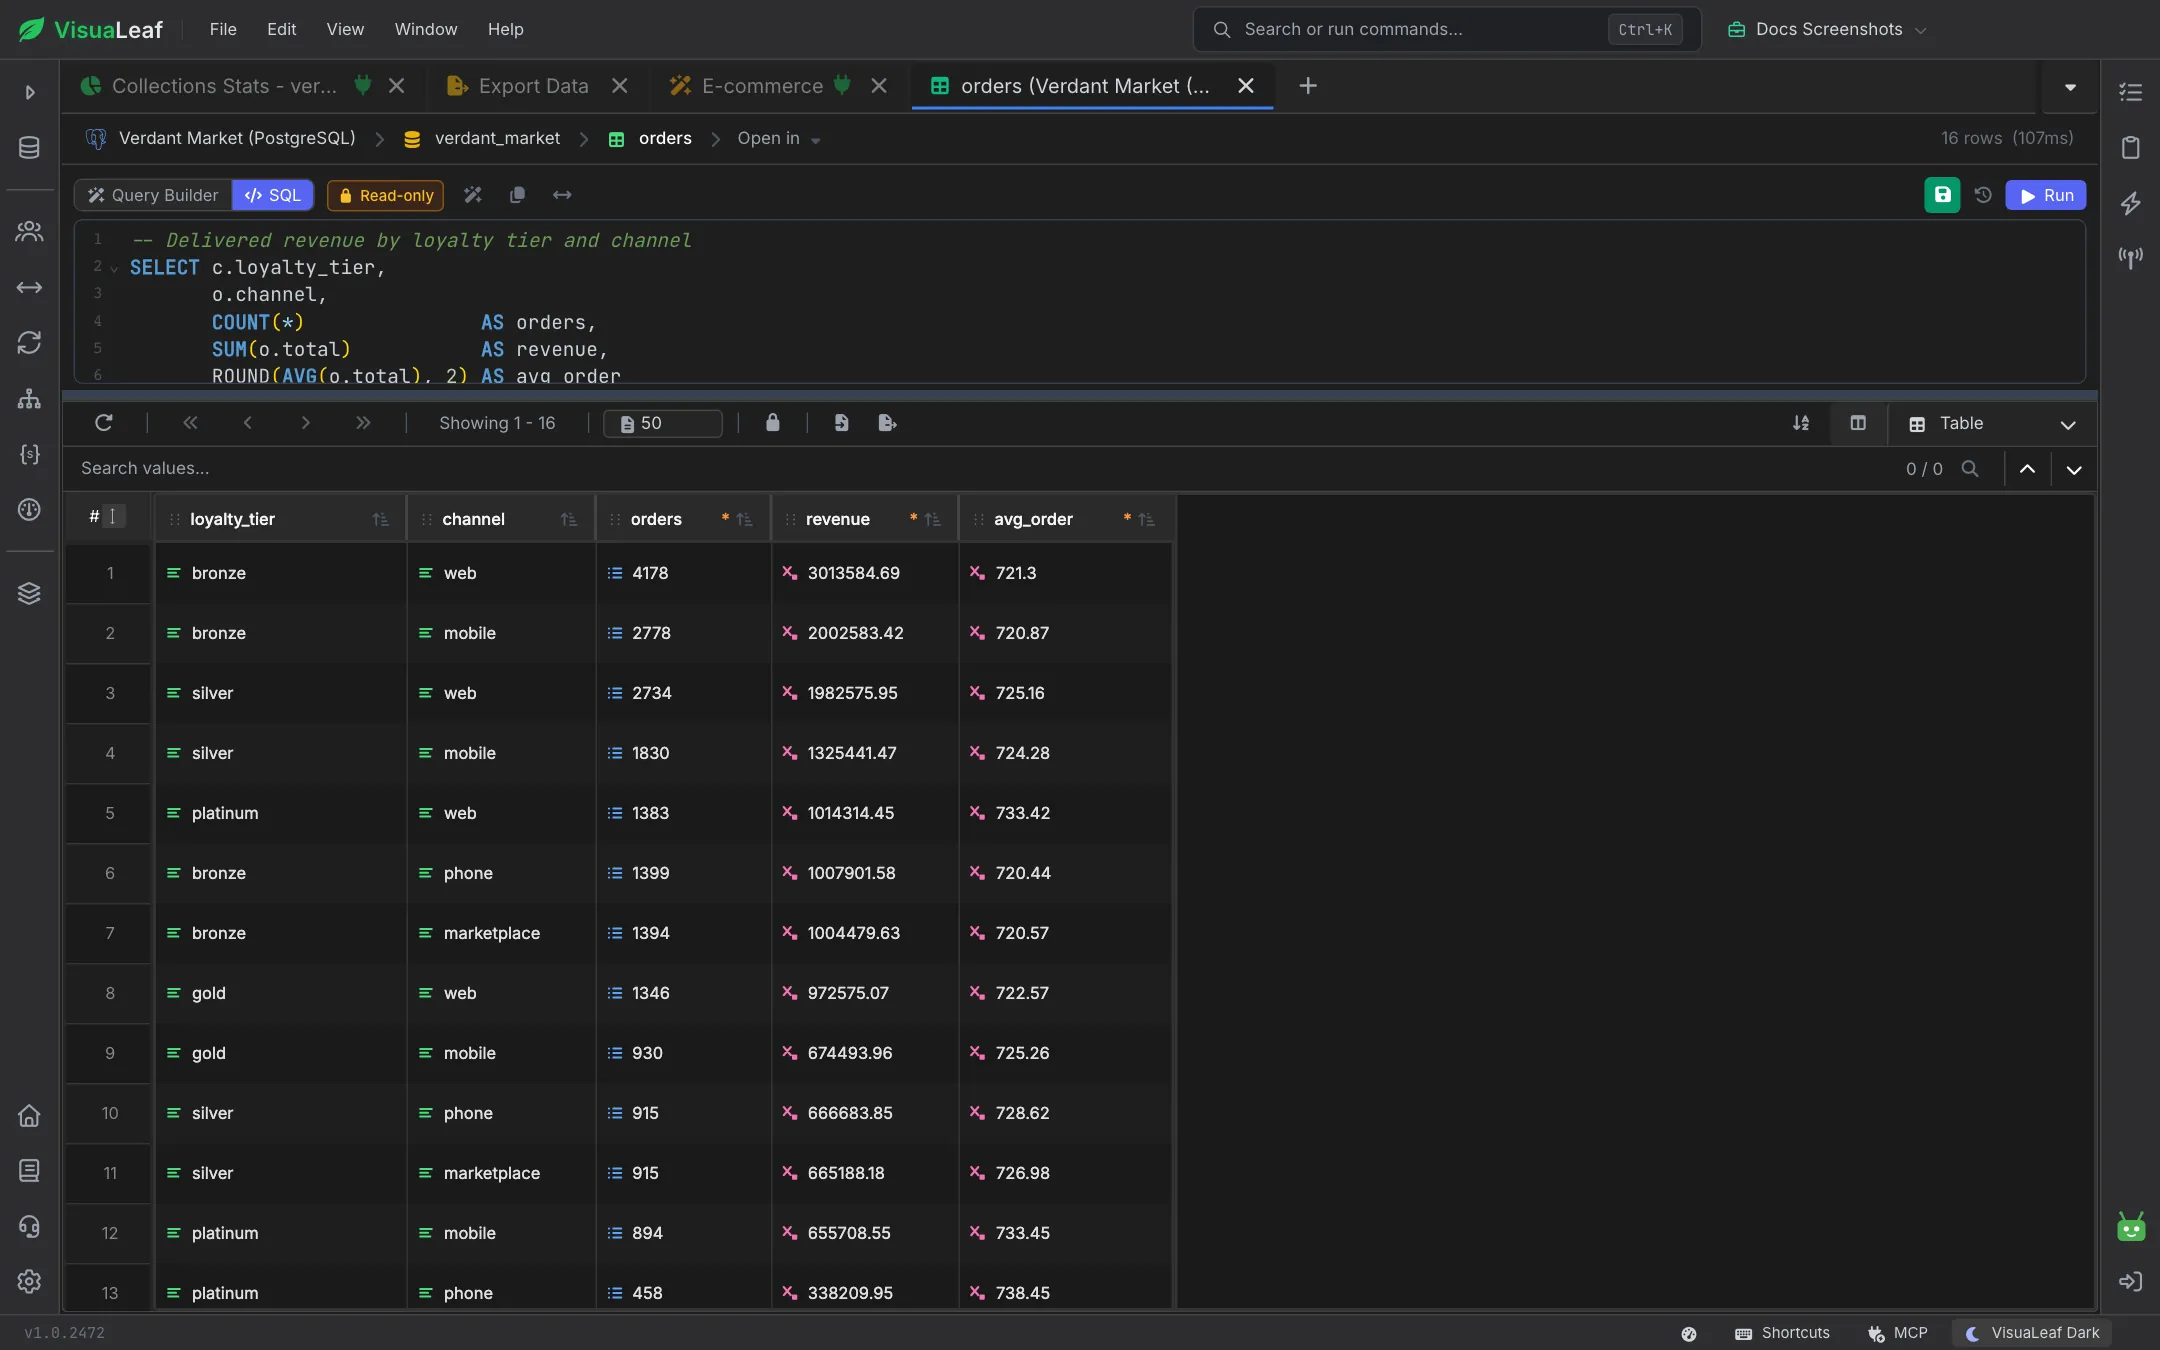The height and width of the screenshot is (1350, 2160).
Task: Go to the next search match
Action: click(2074, 469)
